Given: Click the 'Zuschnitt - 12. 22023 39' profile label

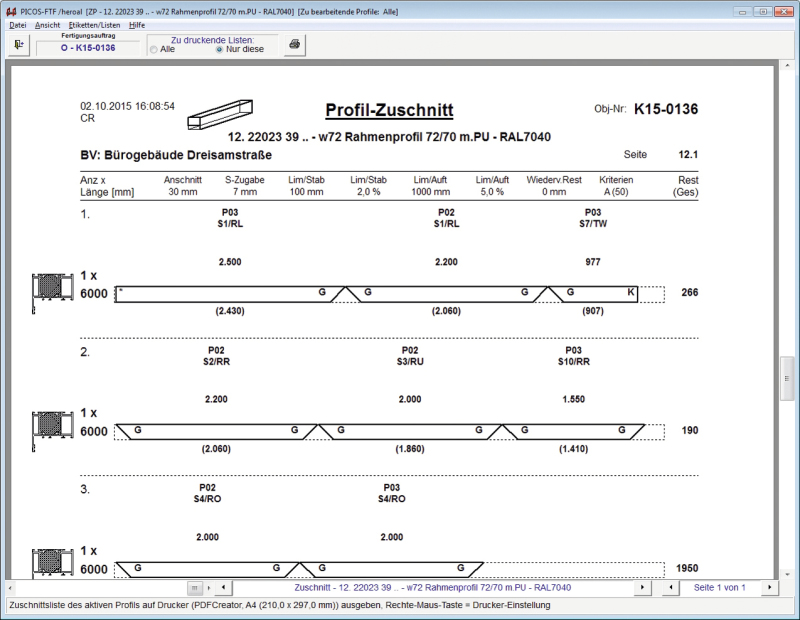Looking at the screenshot, I should [x=433, y=587].
